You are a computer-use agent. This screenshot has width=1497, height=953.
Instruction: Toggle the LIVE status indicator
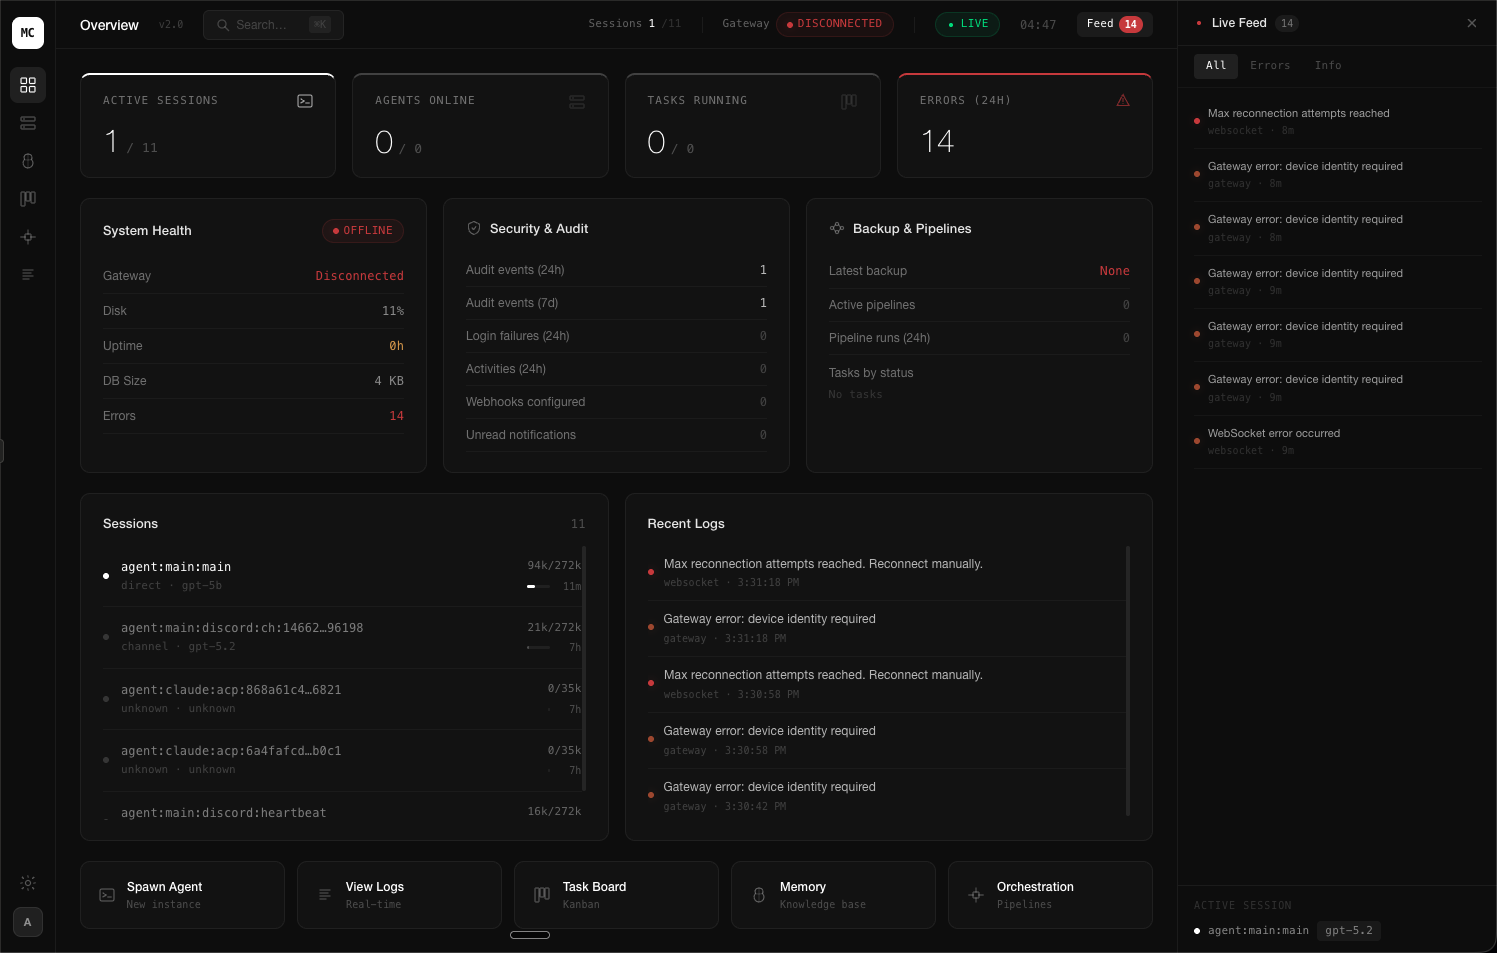tap(967, 24)
